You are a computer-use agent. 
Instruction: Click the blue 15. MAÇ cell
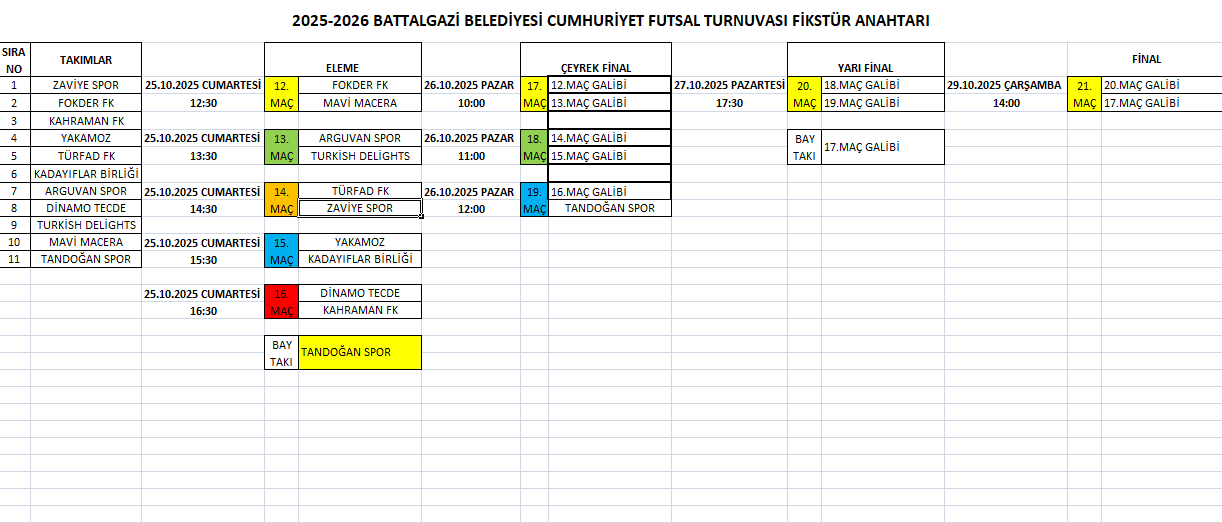click(281, 250)
